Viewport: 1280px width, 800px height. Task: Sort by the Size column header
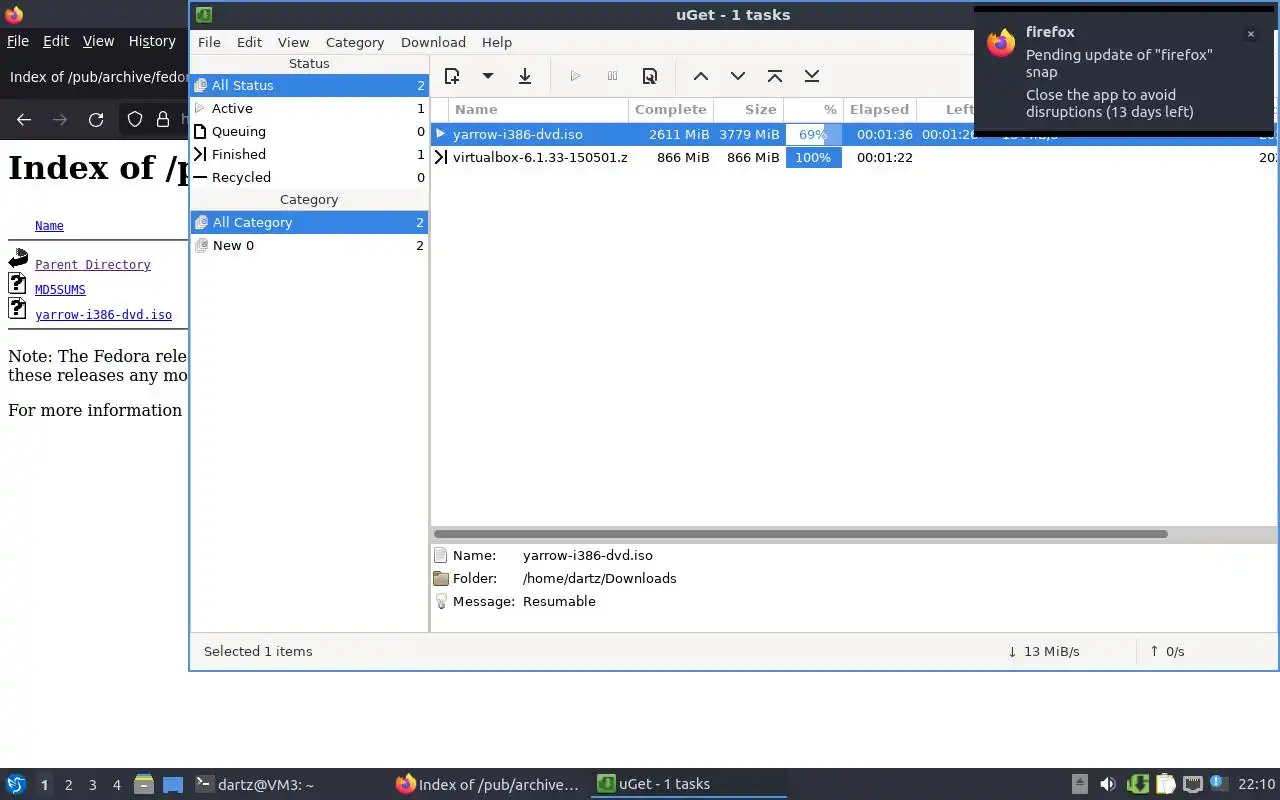748,109
